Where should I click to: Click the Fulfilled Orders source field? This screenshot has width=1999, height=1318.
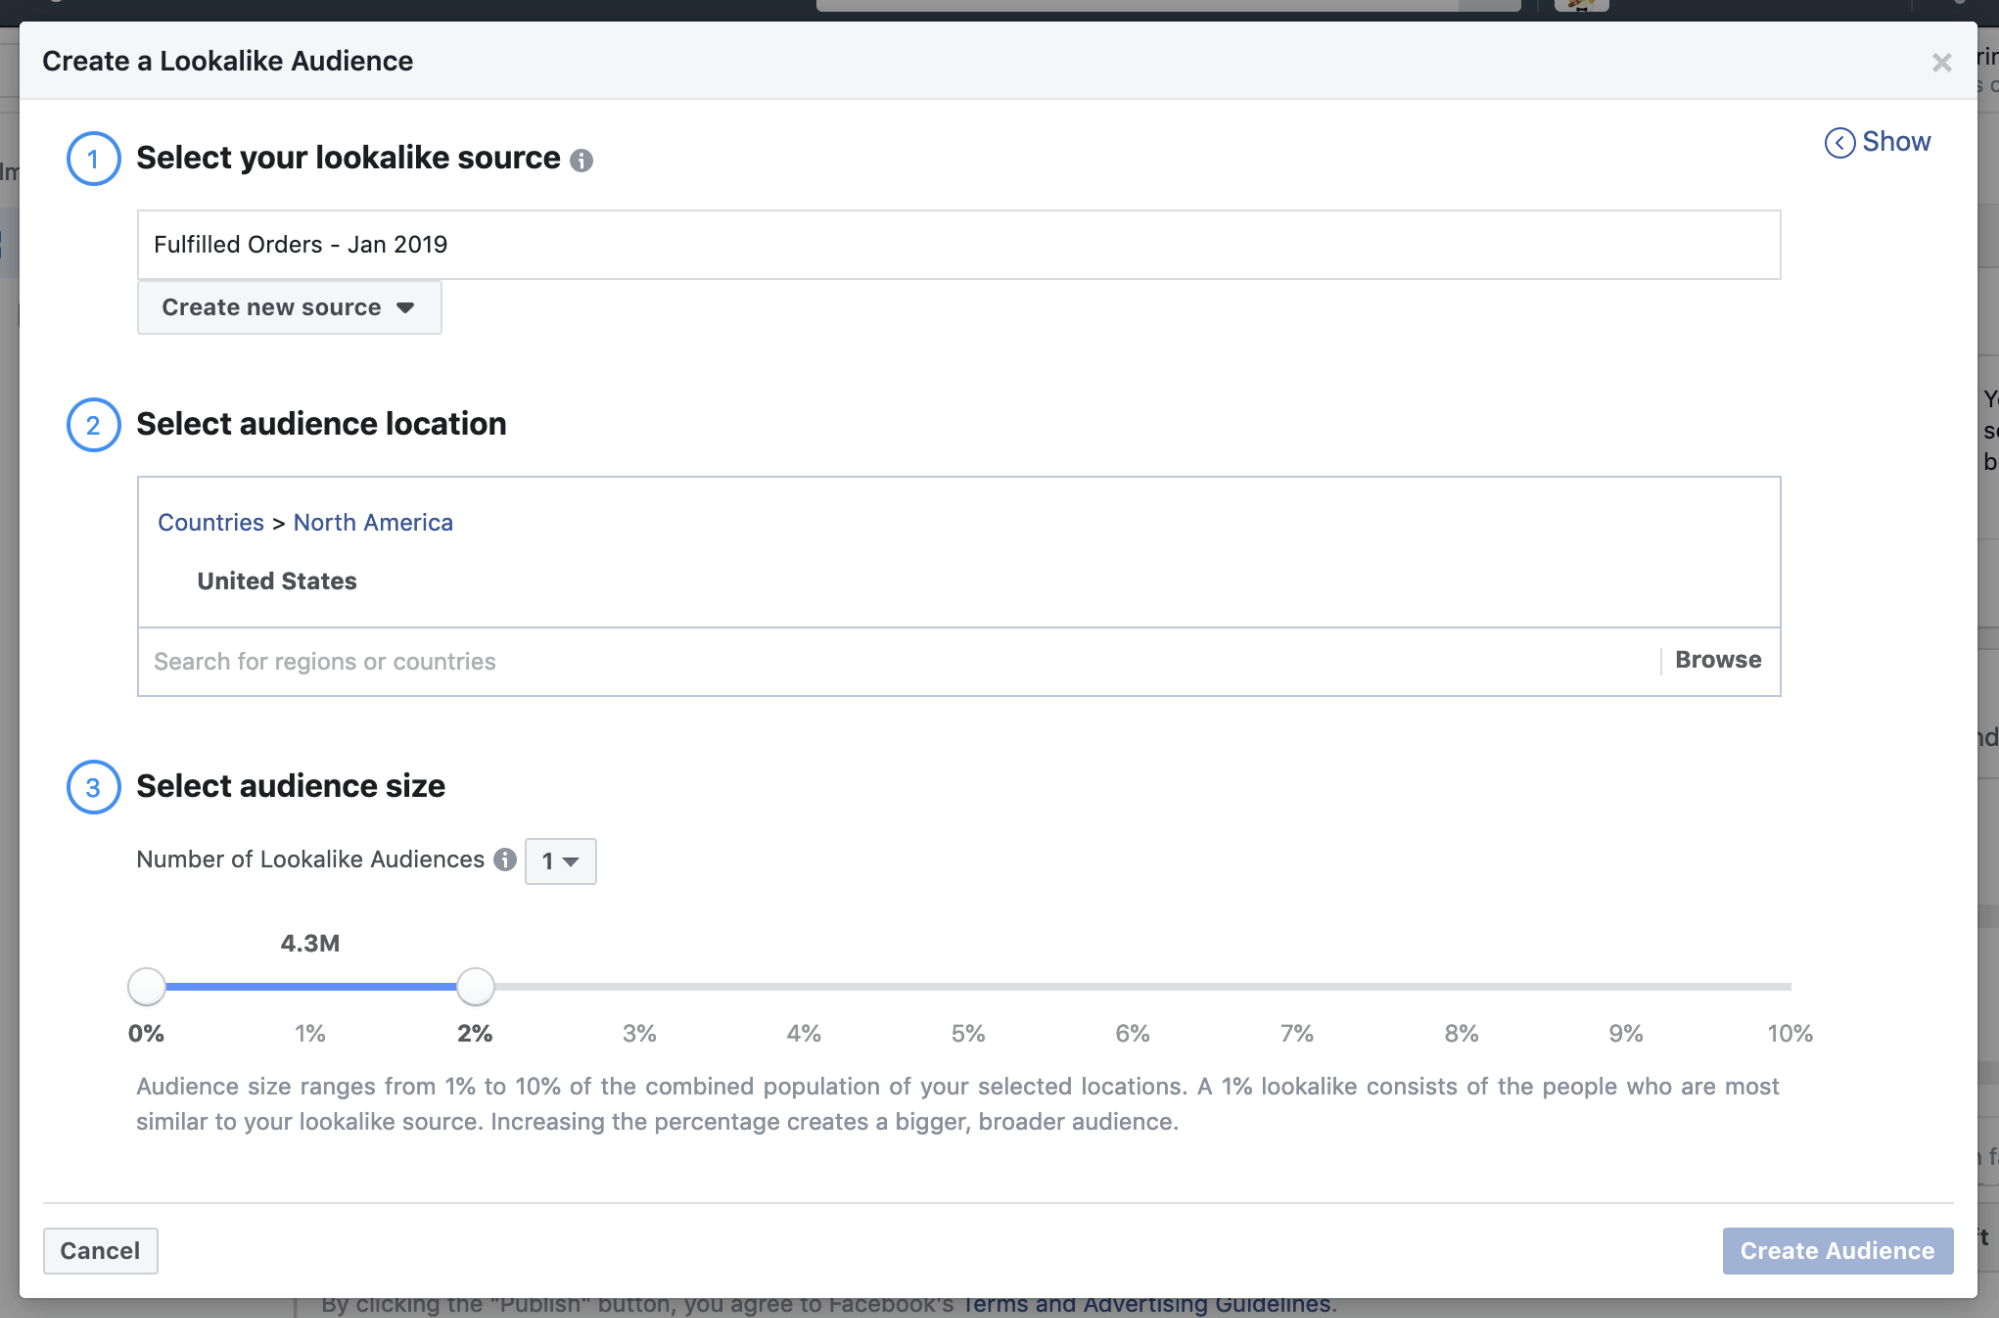pos(958,245)
